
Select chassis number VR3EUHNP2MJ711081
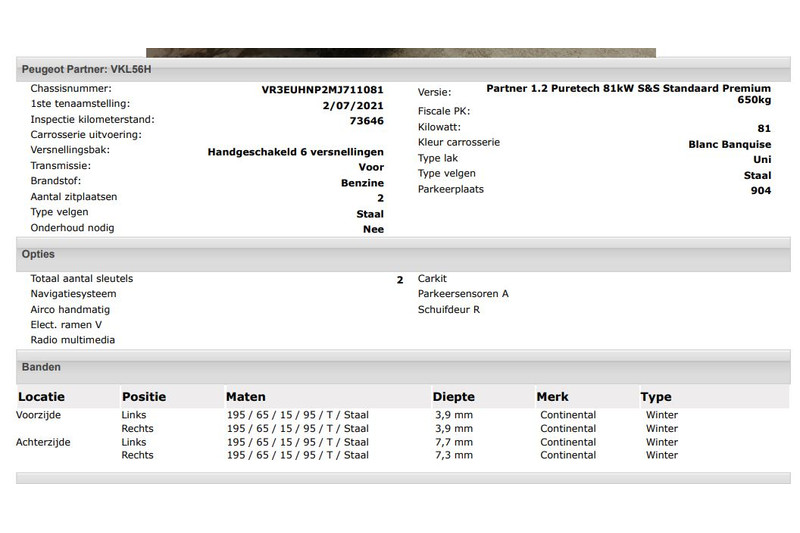pos(322,89)
